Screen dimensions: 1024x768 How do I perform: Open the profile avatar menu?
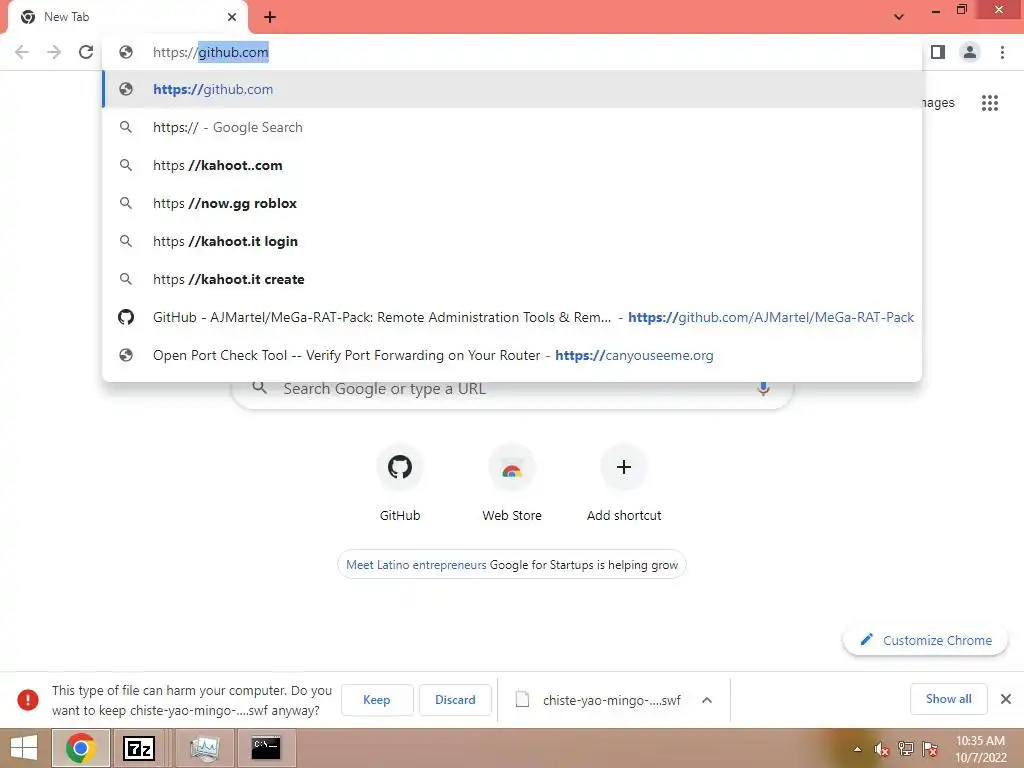(970, 52)
